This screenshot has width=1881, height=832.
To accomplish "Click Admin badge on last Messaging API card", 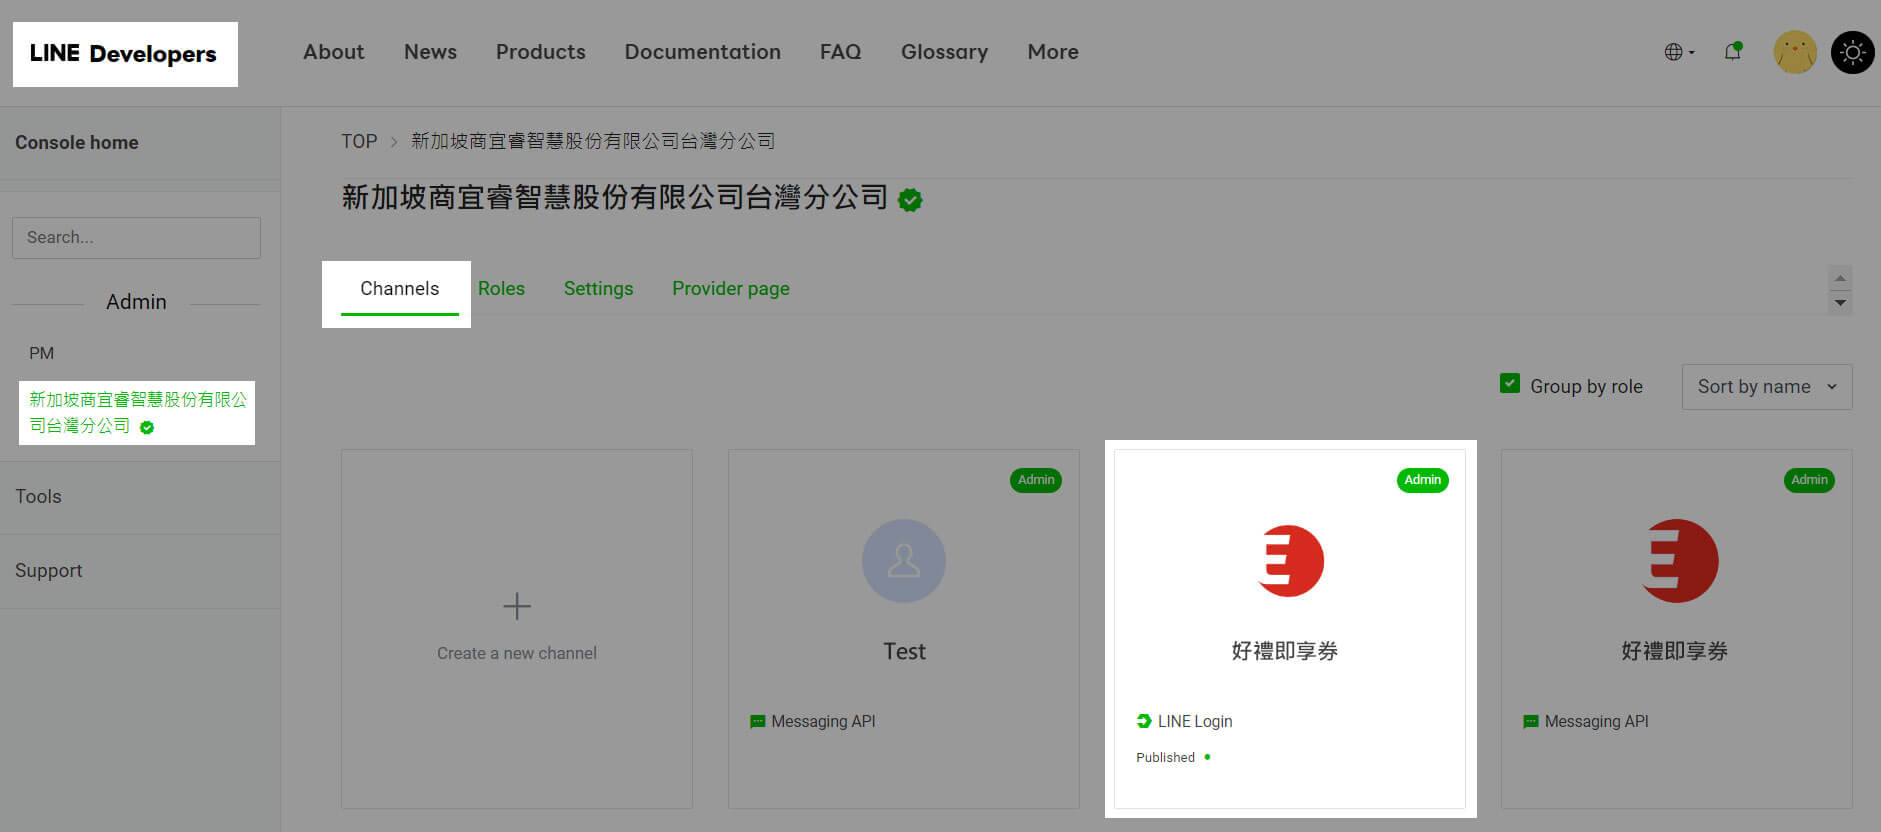I will click(x=1810, y=480).
